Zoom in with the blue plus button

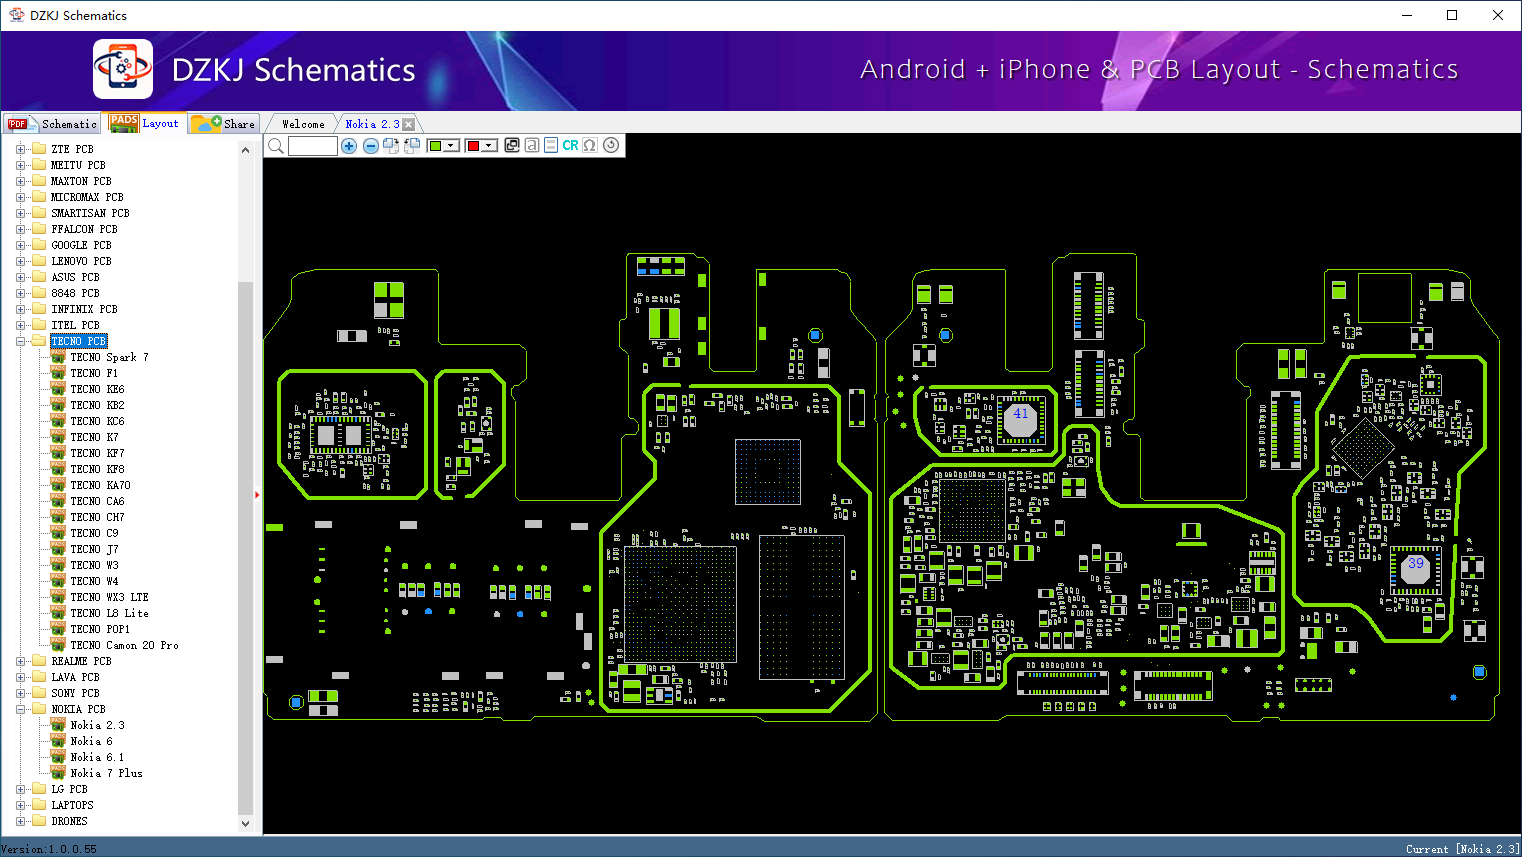(x=349, y=146)
